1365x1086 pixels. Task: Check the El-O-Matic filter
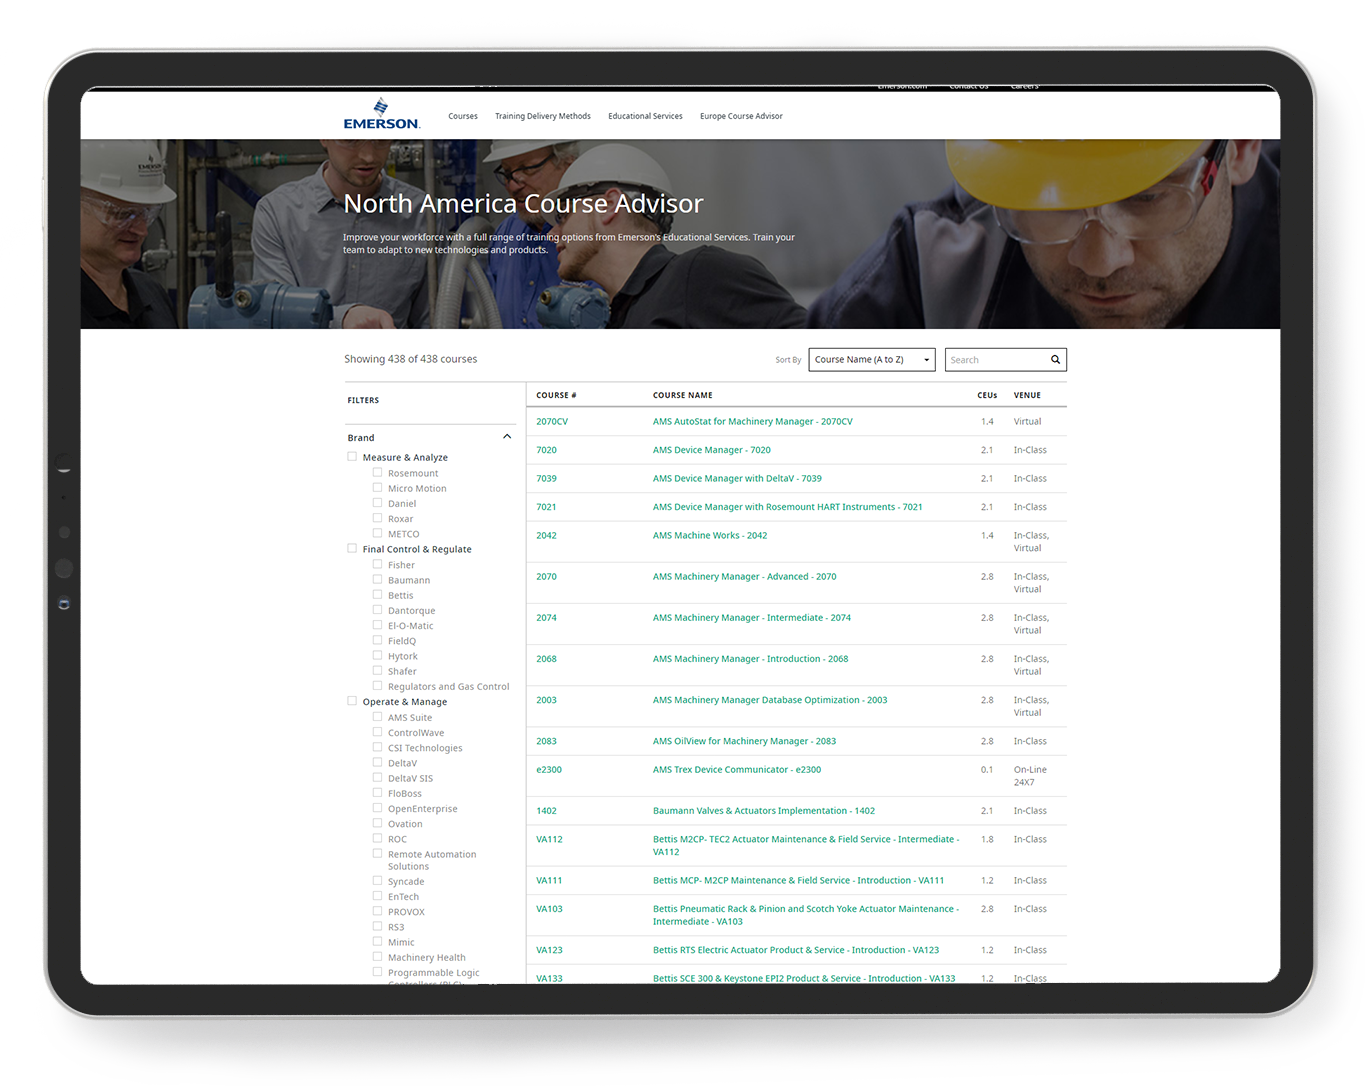click(x=377, y=625)
